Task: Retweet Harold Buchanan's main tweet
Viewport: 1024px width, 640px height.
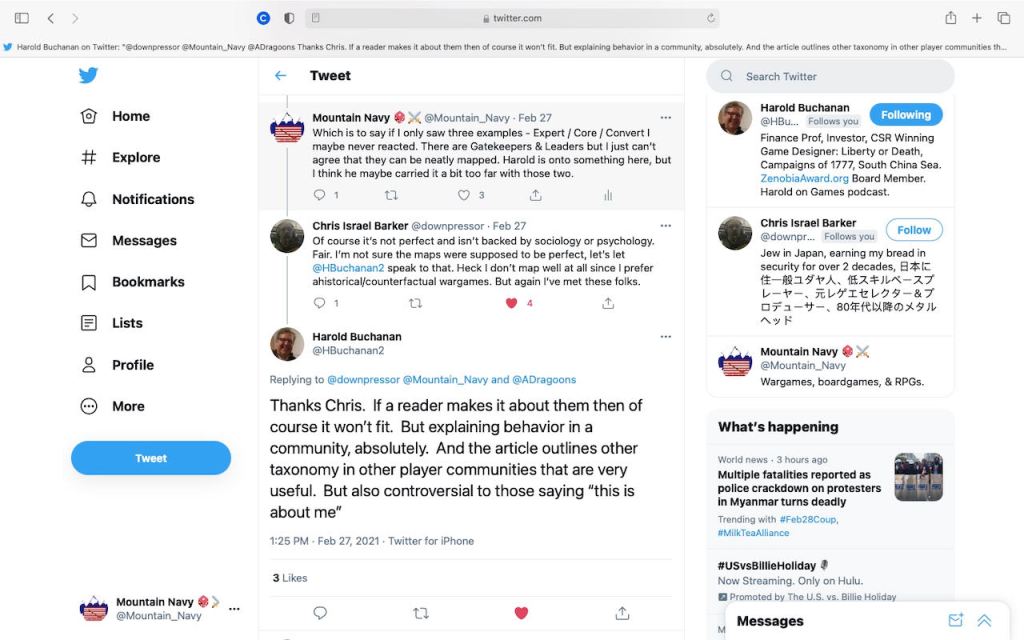Action: (421, 613)
